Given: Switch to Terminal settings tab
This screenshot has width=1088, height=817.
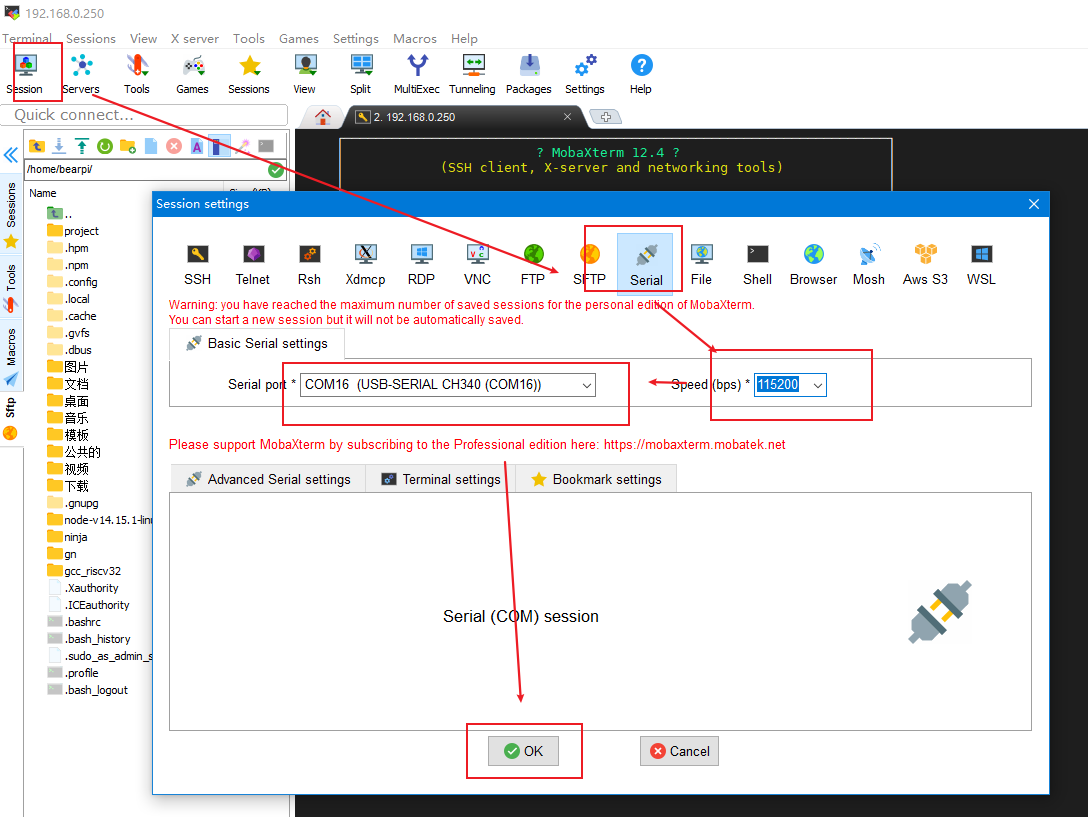Looking at the screenshot, I should pyautogui.click(x=441, y=480).
